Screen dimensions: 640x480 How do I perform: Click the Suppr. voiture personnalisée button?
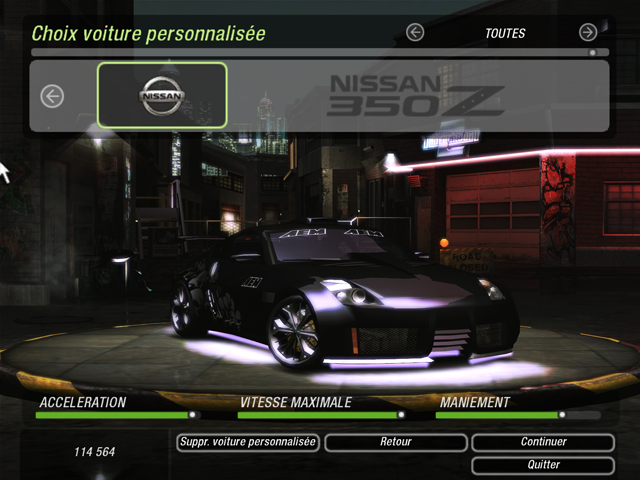click(248, 442)
